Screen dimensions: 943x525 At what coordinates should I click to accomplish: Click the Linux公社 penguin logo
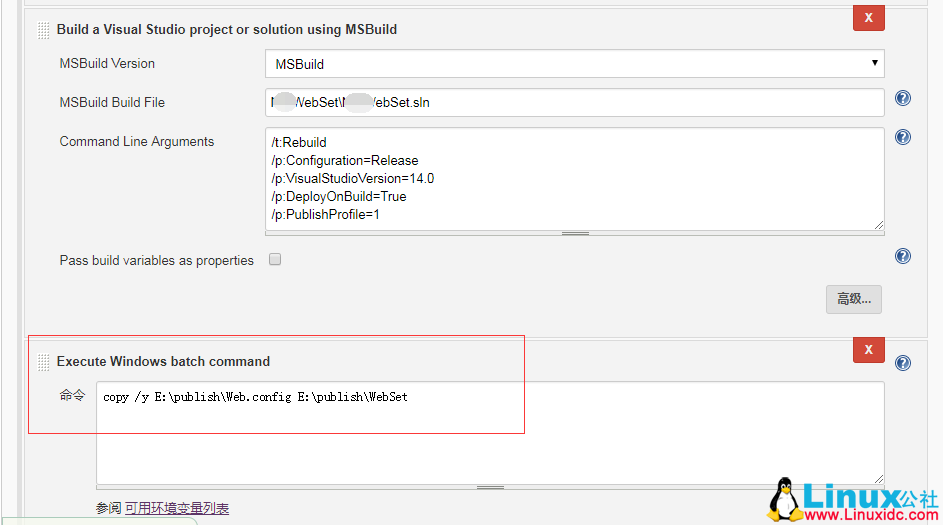788,497
